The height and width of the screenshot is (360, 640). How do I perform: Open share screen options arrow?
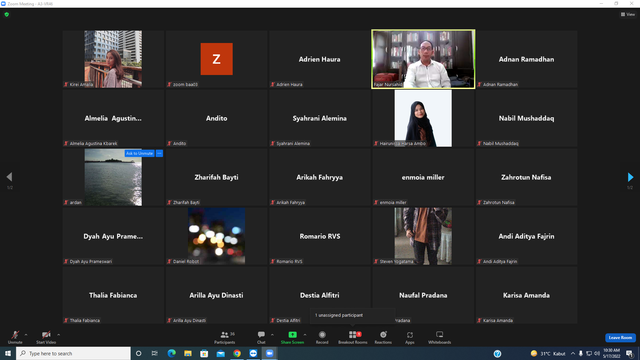pyautogui.click(x=305, y=335)
